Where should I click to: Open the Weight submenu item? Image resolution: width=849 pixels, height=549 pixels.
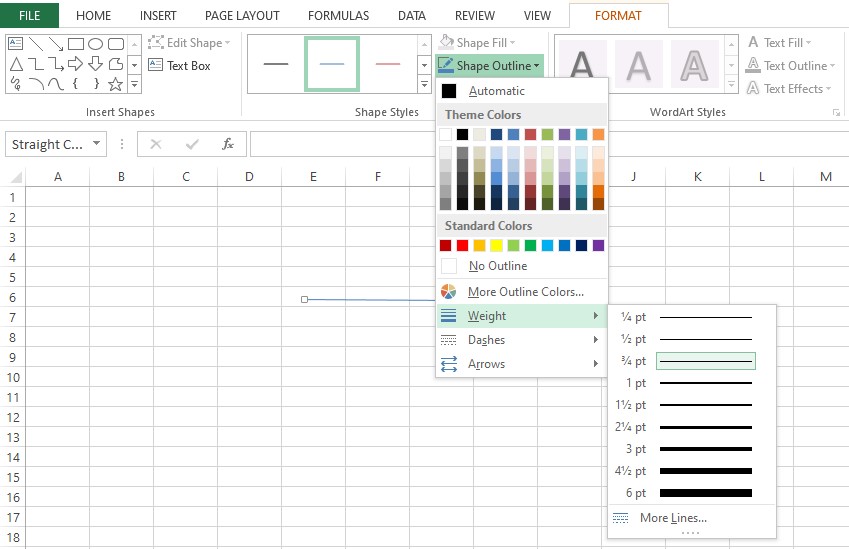coord(522,316)
